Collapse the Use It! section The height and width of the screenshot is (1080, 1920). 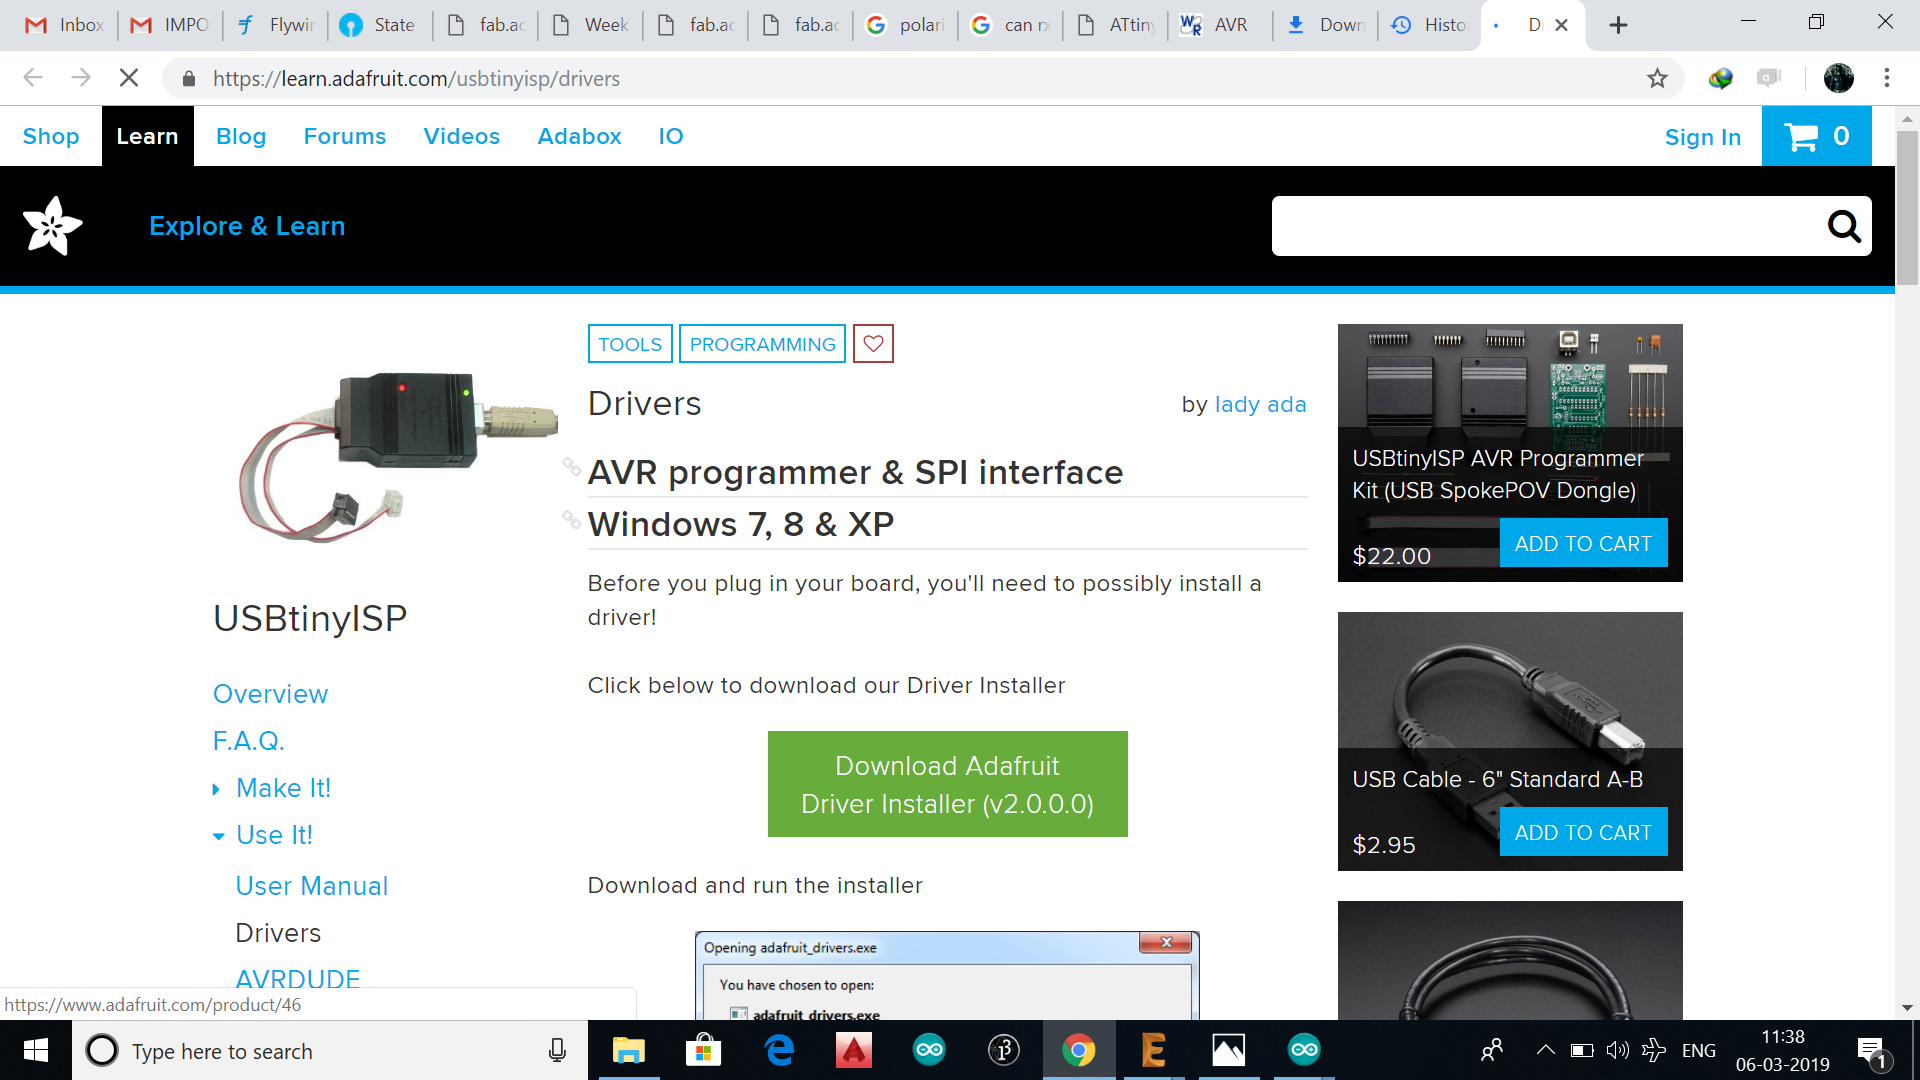pyautogui.click(x=218, y=836)
